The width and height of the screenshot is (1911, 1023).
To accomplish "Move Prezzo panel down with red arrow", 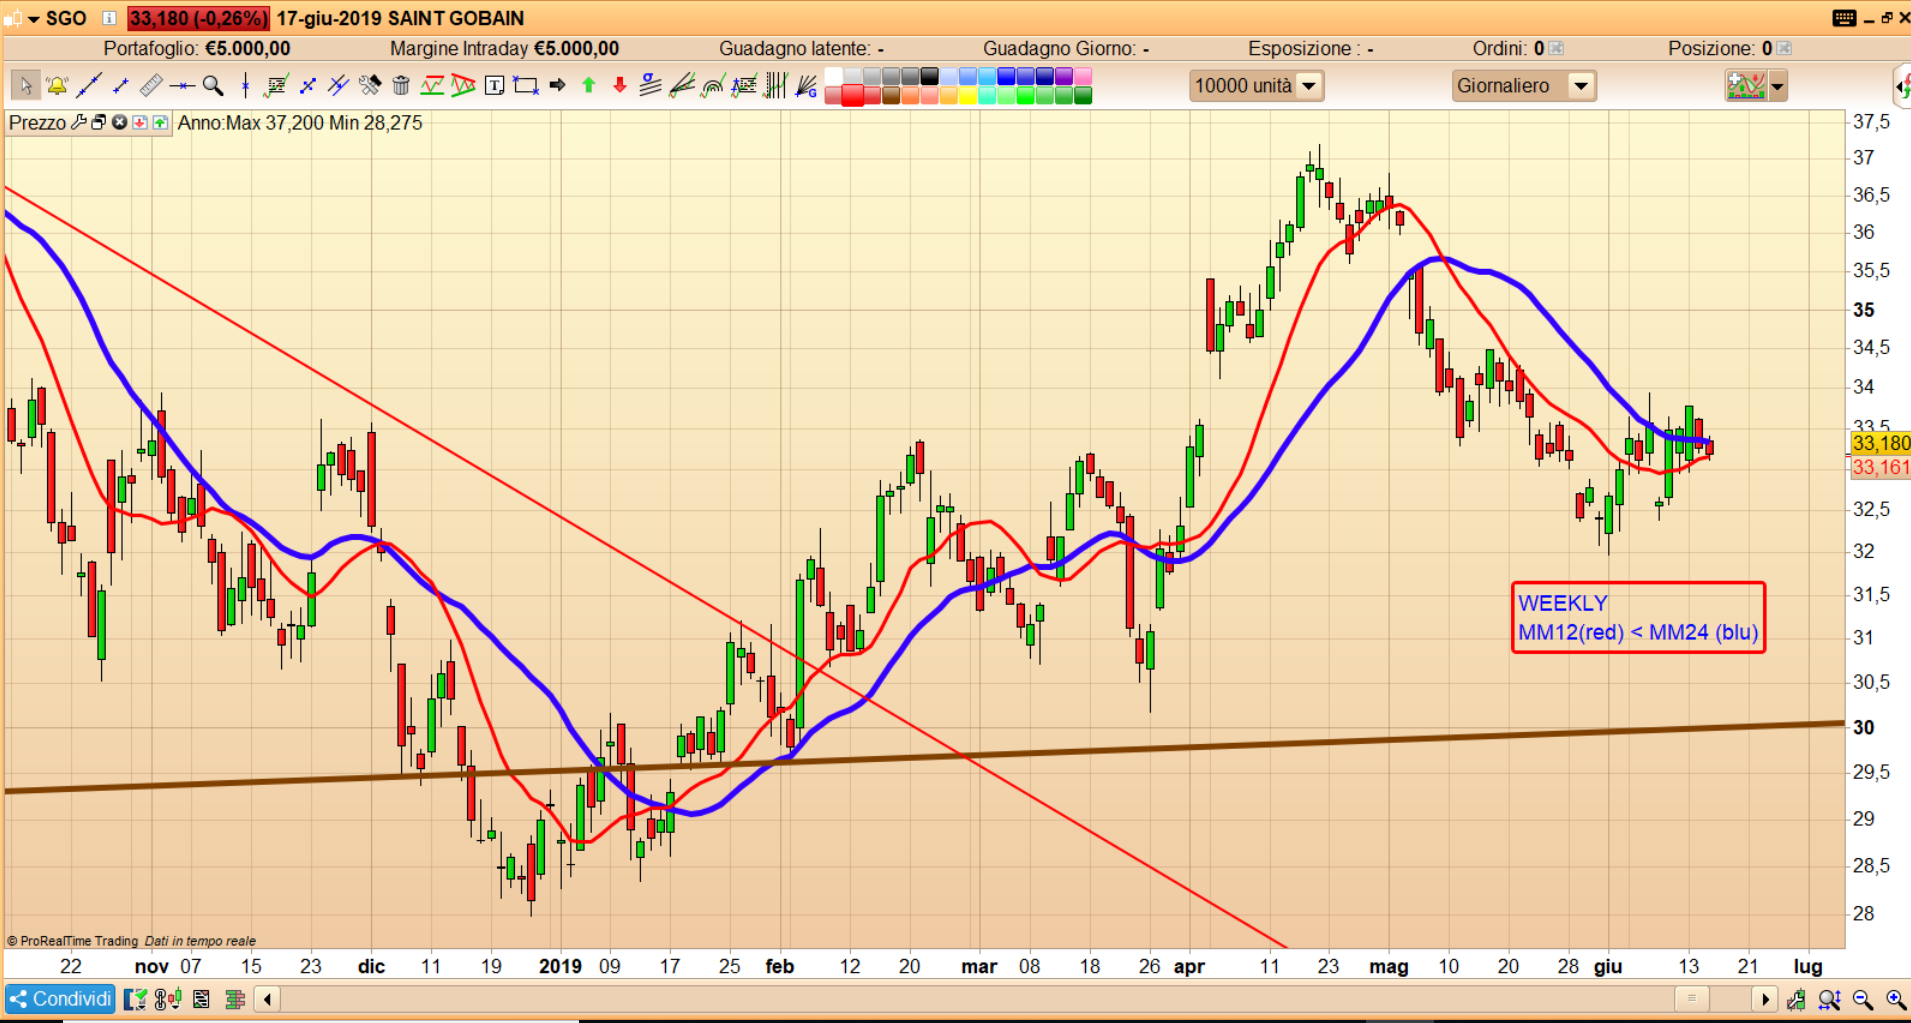I will [139, 122].
